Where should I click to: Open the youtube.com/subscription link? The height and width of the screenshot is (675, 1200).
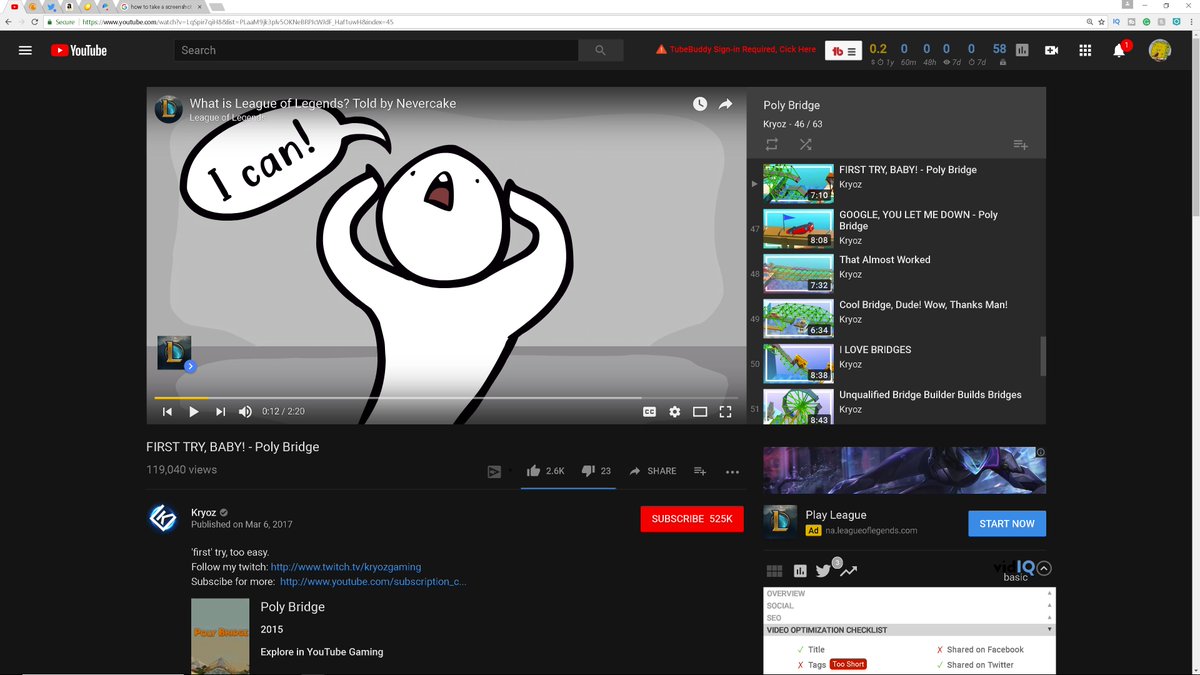tap(373, 581)
